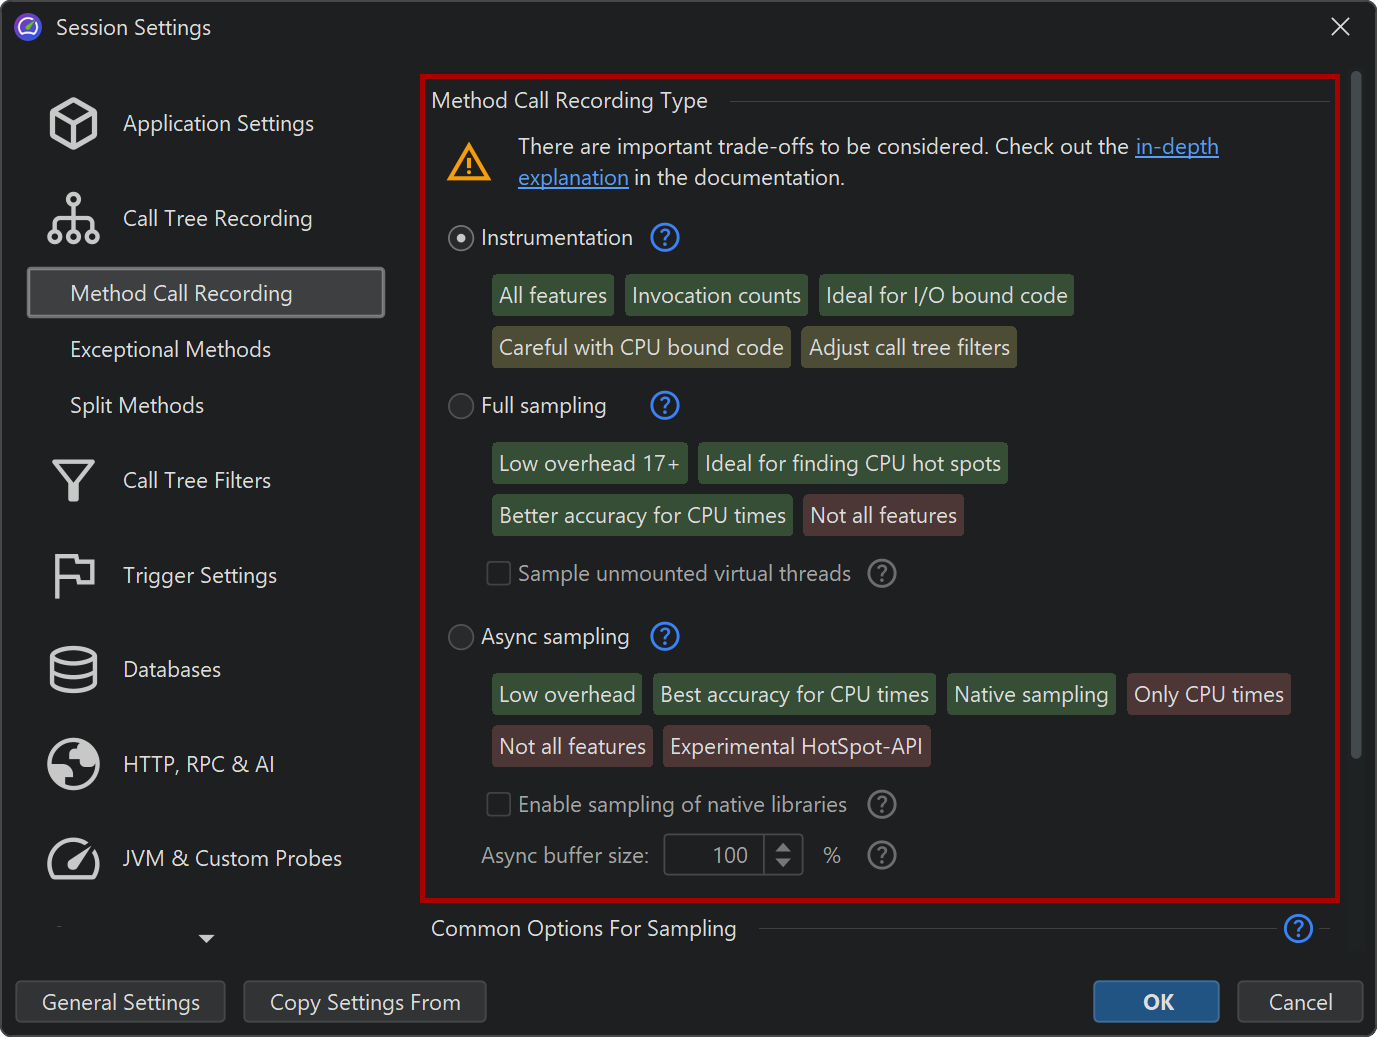Click help icon next to Instrumentation

coord(665,238)
